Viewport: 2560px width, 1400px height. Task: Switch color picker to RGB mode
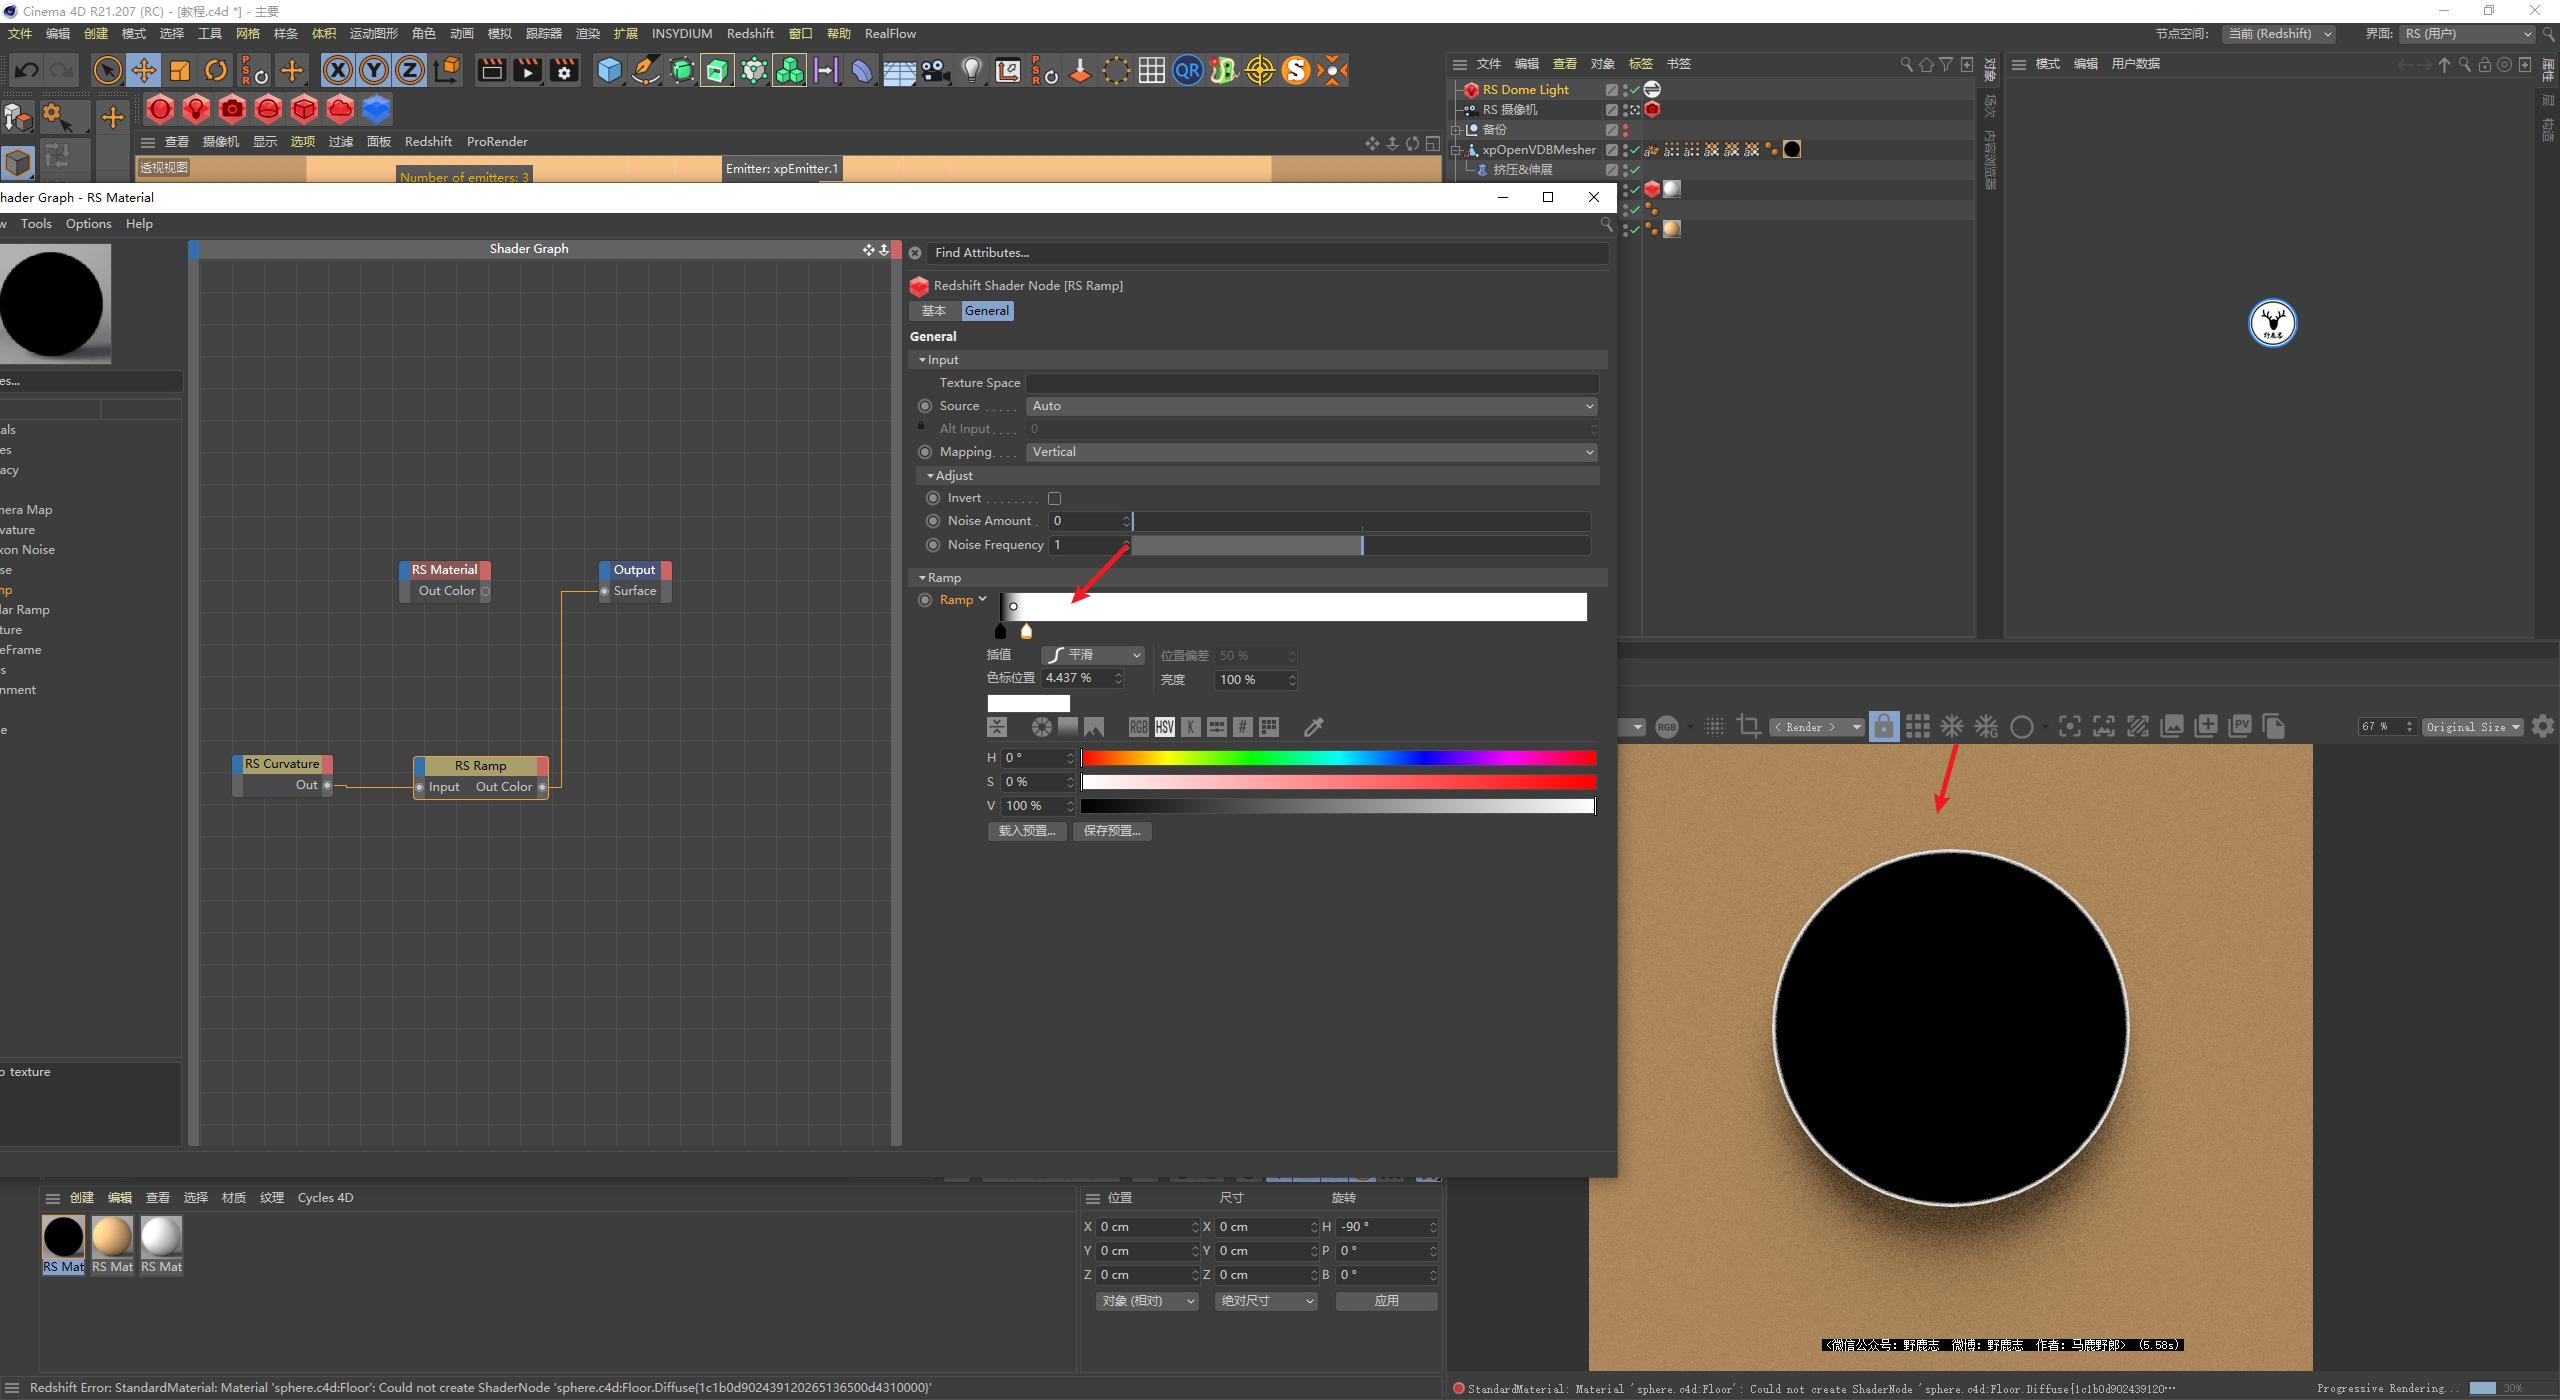1138,726
